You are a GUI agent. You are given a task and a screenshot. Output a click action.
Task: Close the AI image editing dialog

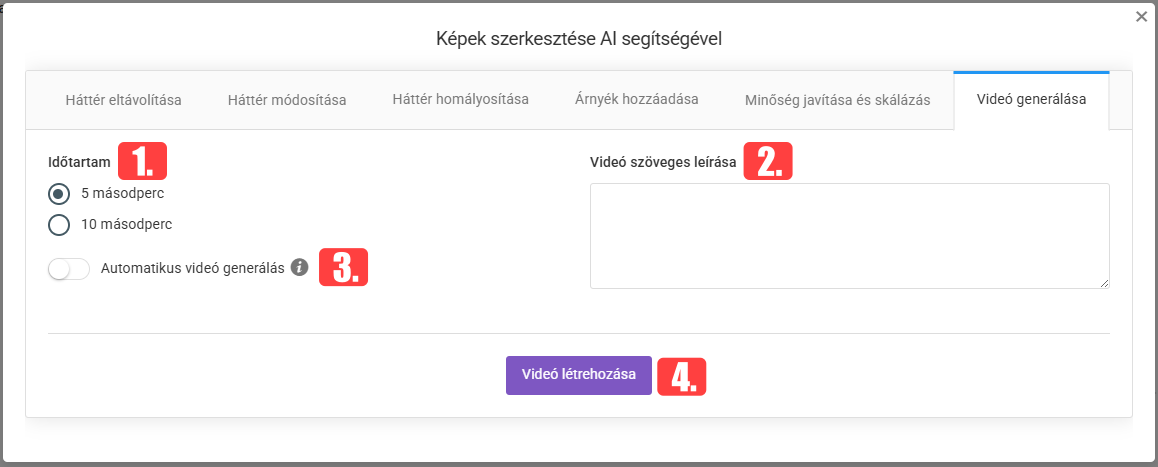(1141, 17)
